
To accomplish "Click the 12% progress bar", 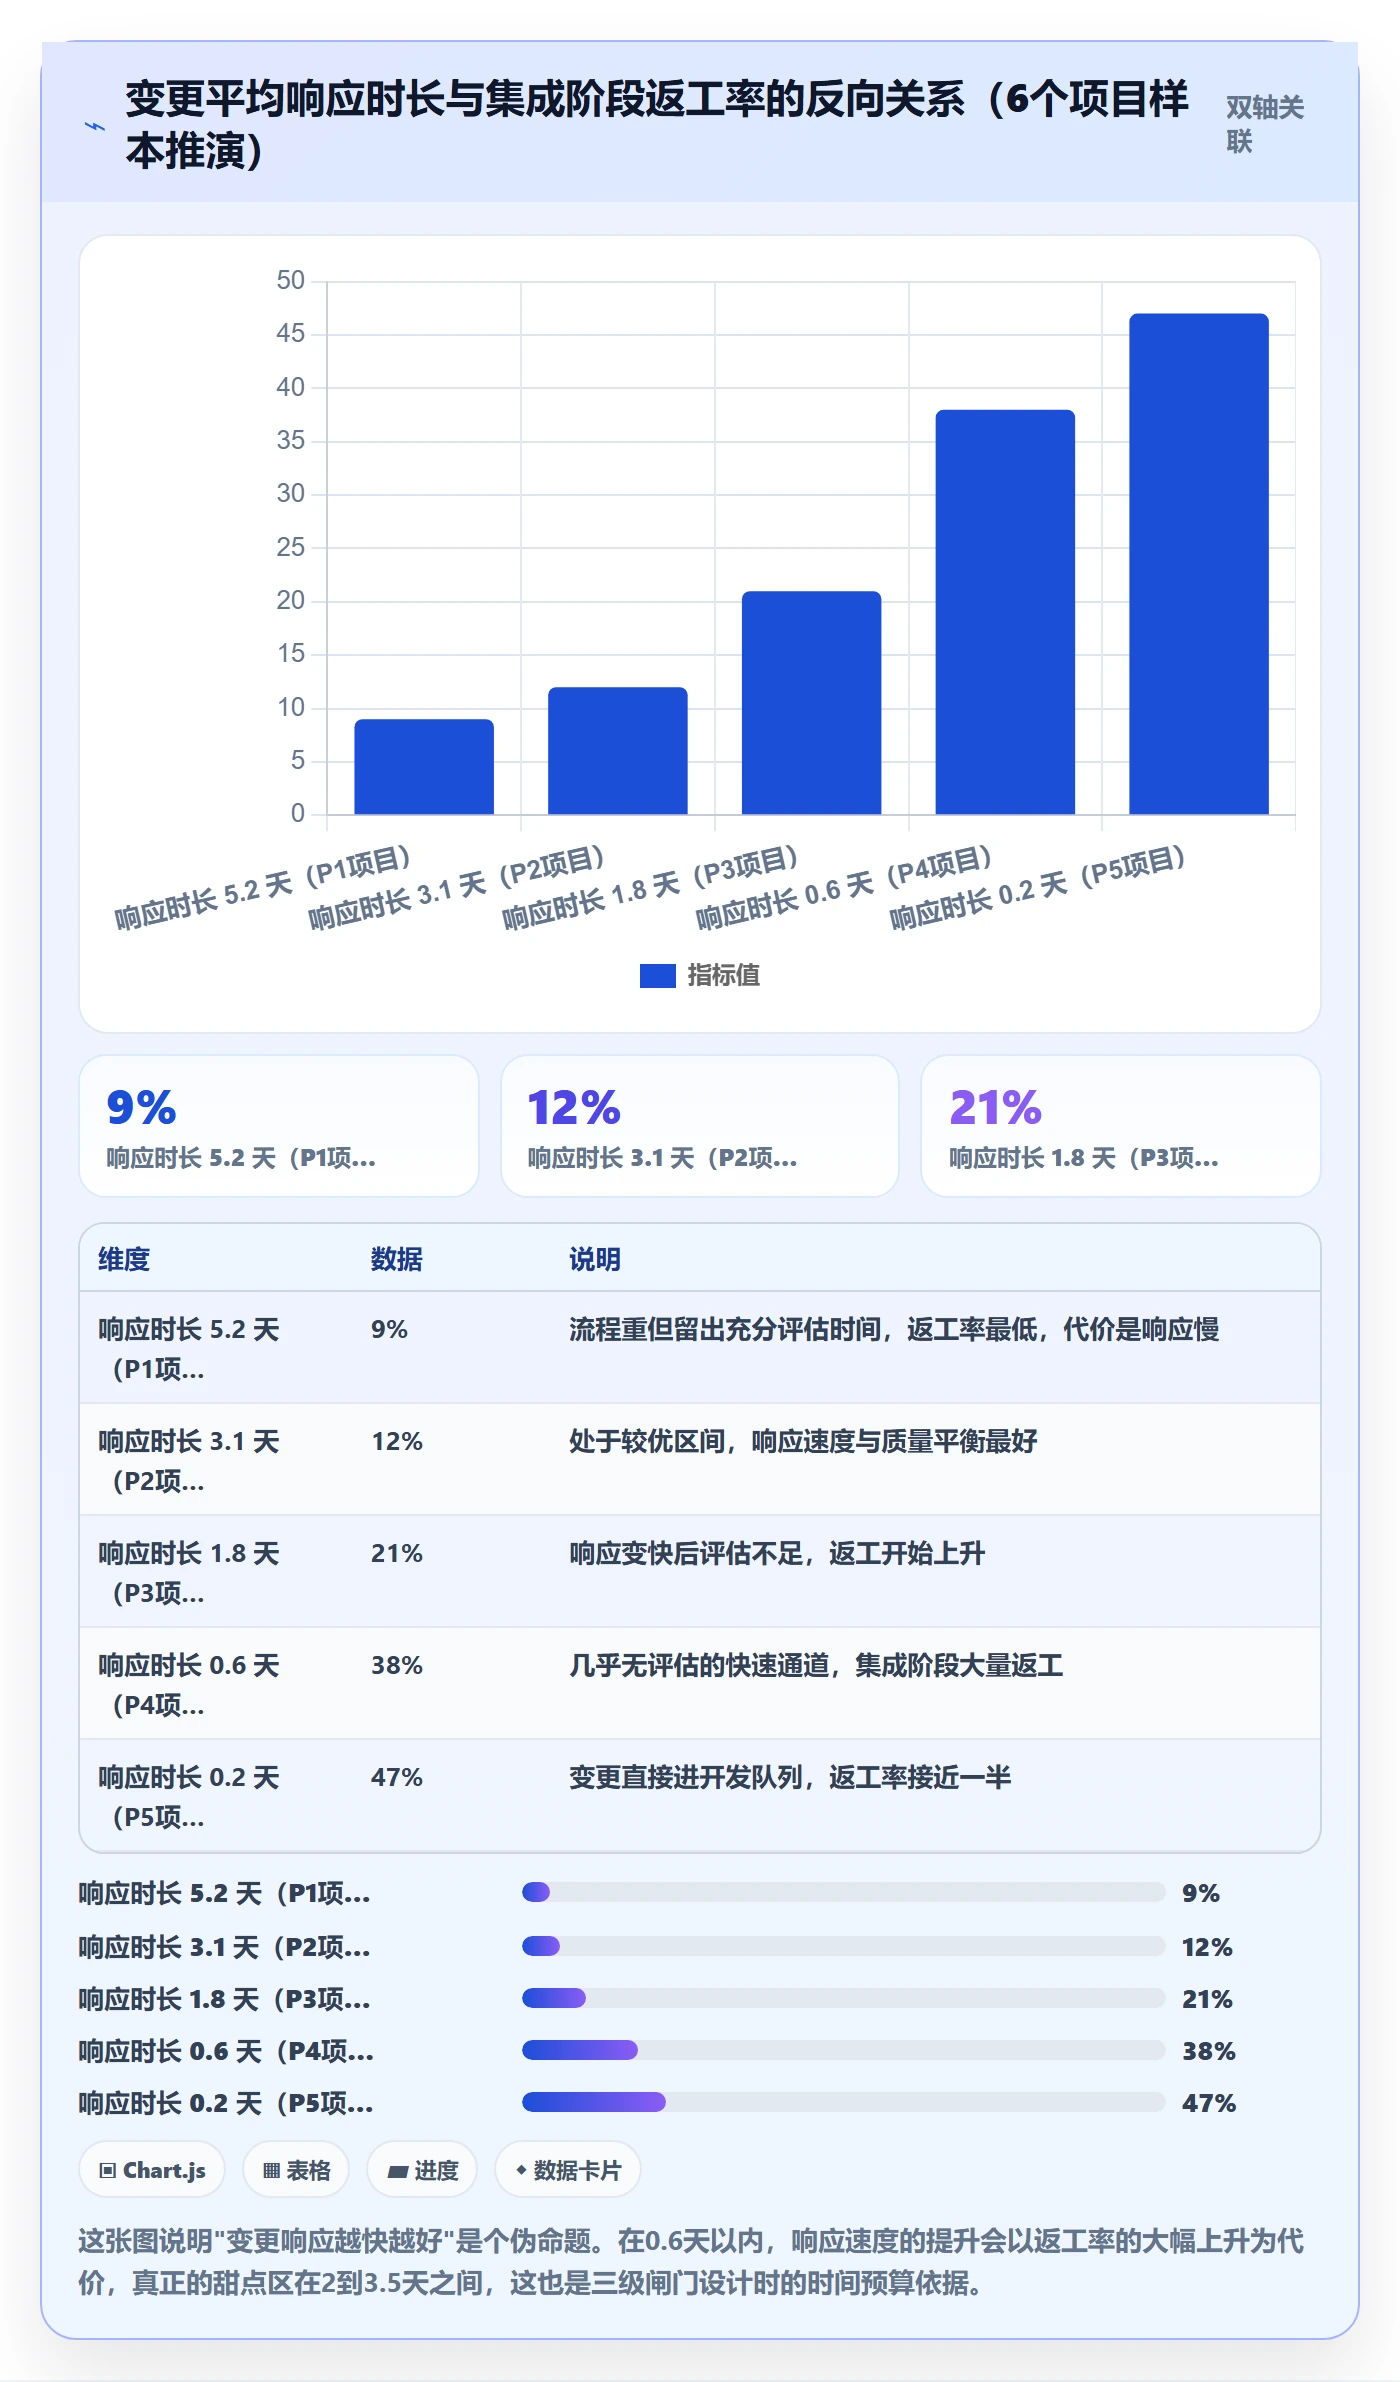I will click(843, 1946).
